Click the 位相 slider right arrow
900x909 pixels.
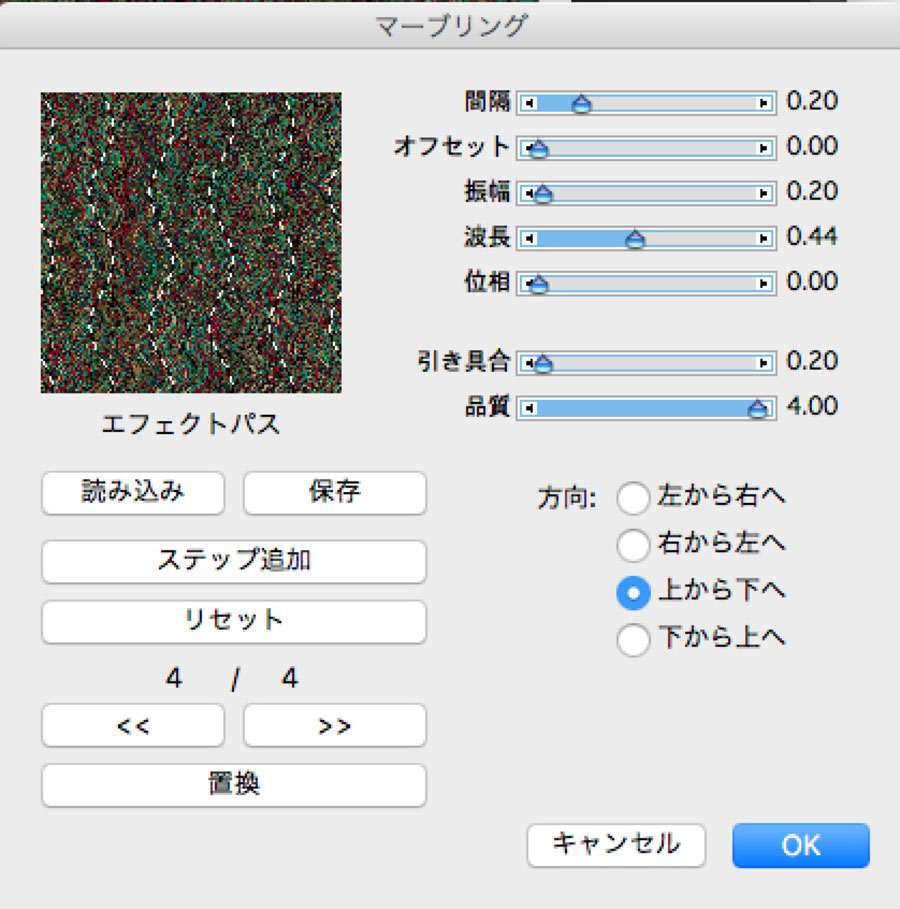(x=765, y=283)
